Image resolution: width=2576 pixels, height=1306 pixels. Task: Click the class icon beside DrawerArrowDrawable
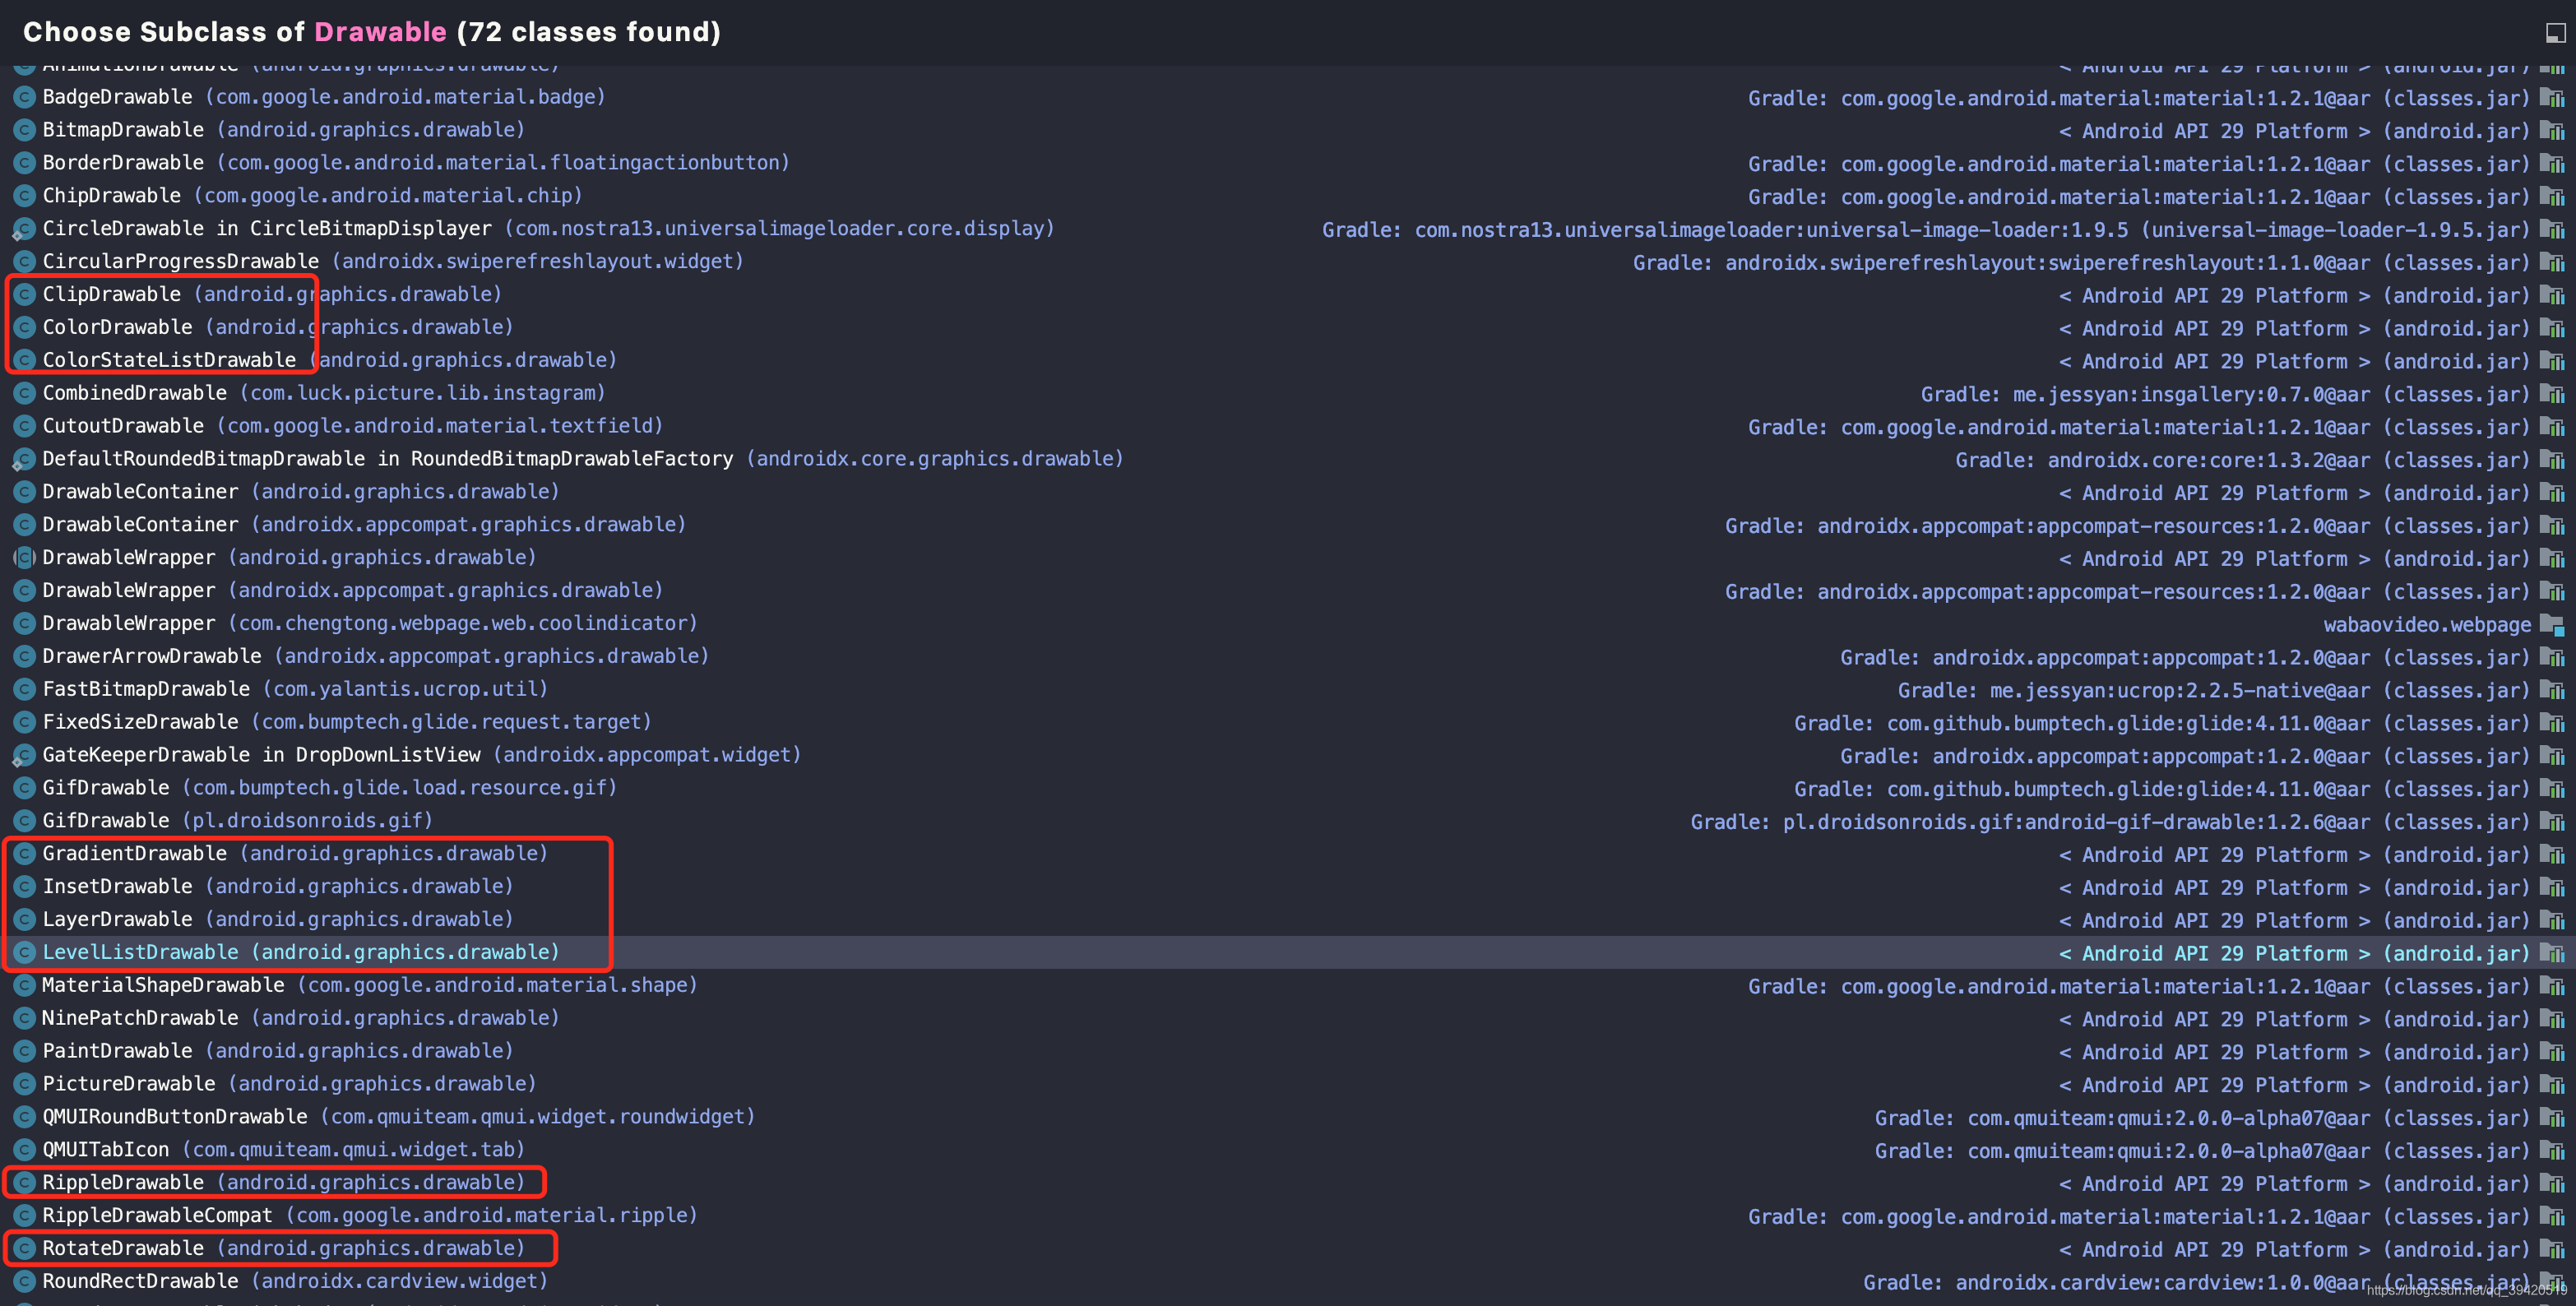pyautogui.click(x=24, y=657)
